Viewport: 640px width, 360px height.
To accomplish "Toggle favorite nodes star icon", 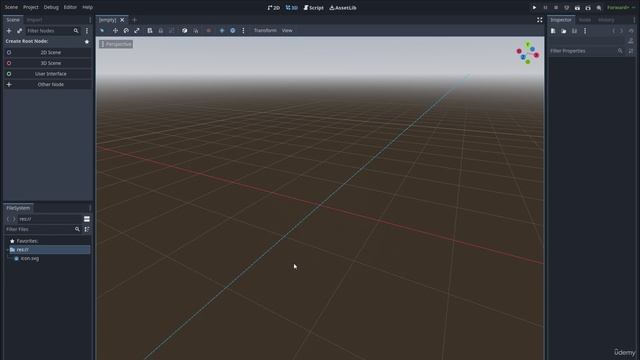I will [87, 41].
